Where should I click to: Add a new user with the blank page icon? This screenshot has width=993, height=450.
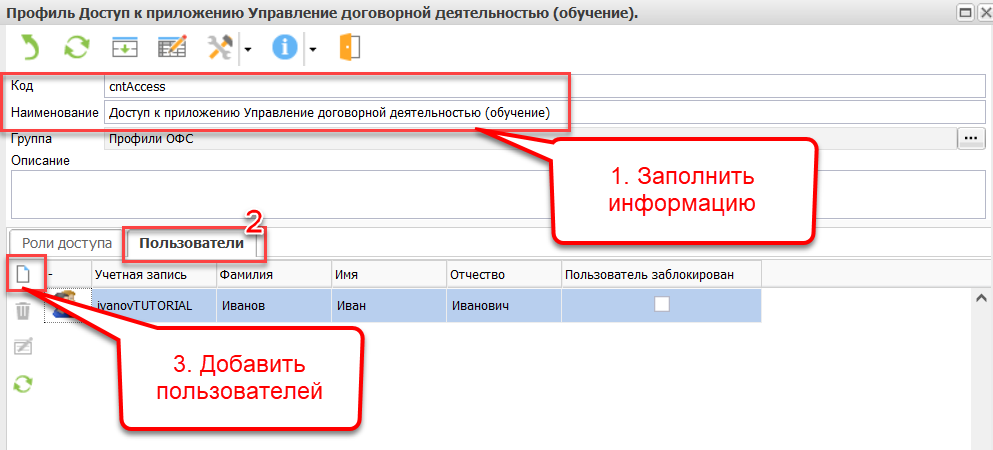pyautogui.click(x=23, y=273)
